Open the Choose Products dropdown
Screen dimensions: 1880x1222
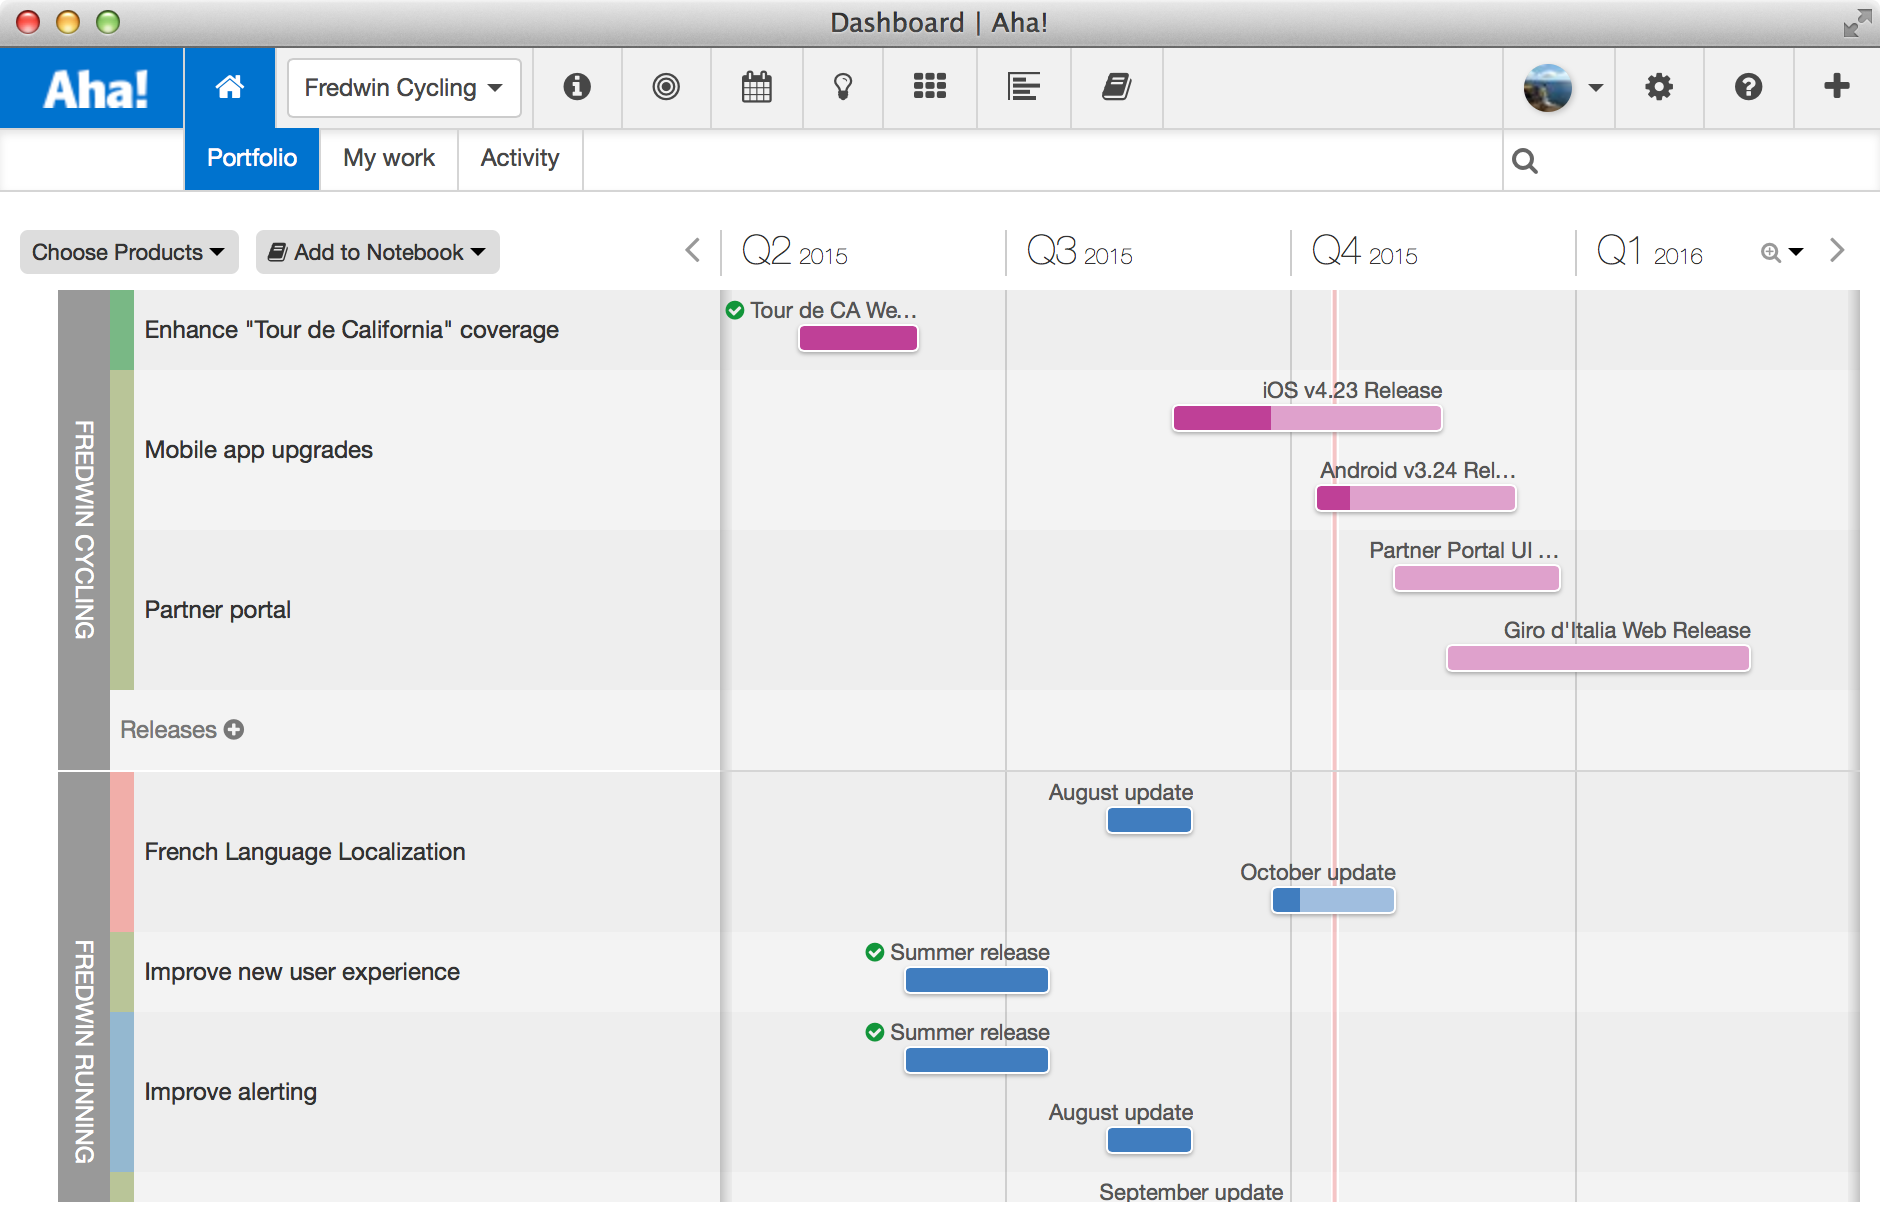point(129,252)
